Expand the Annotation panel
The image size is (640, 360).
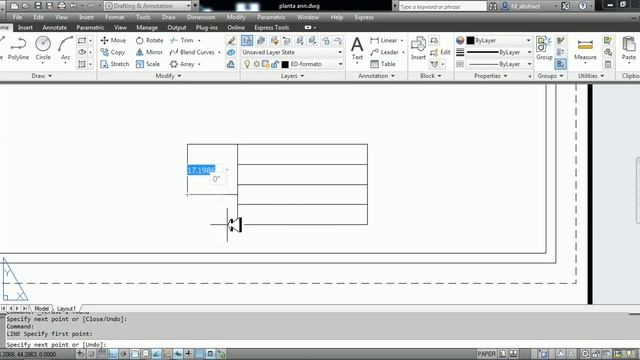[x=376, y=76]
